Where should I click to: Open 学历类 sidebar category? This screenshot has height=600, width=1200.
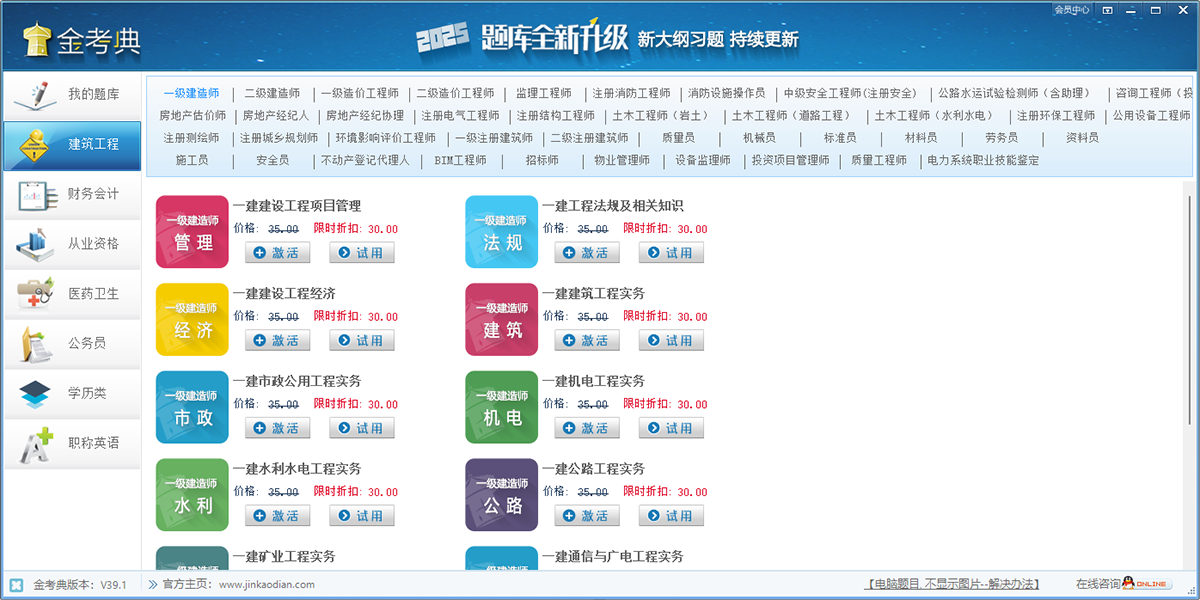pyautogui.click(x=72, y=393)
